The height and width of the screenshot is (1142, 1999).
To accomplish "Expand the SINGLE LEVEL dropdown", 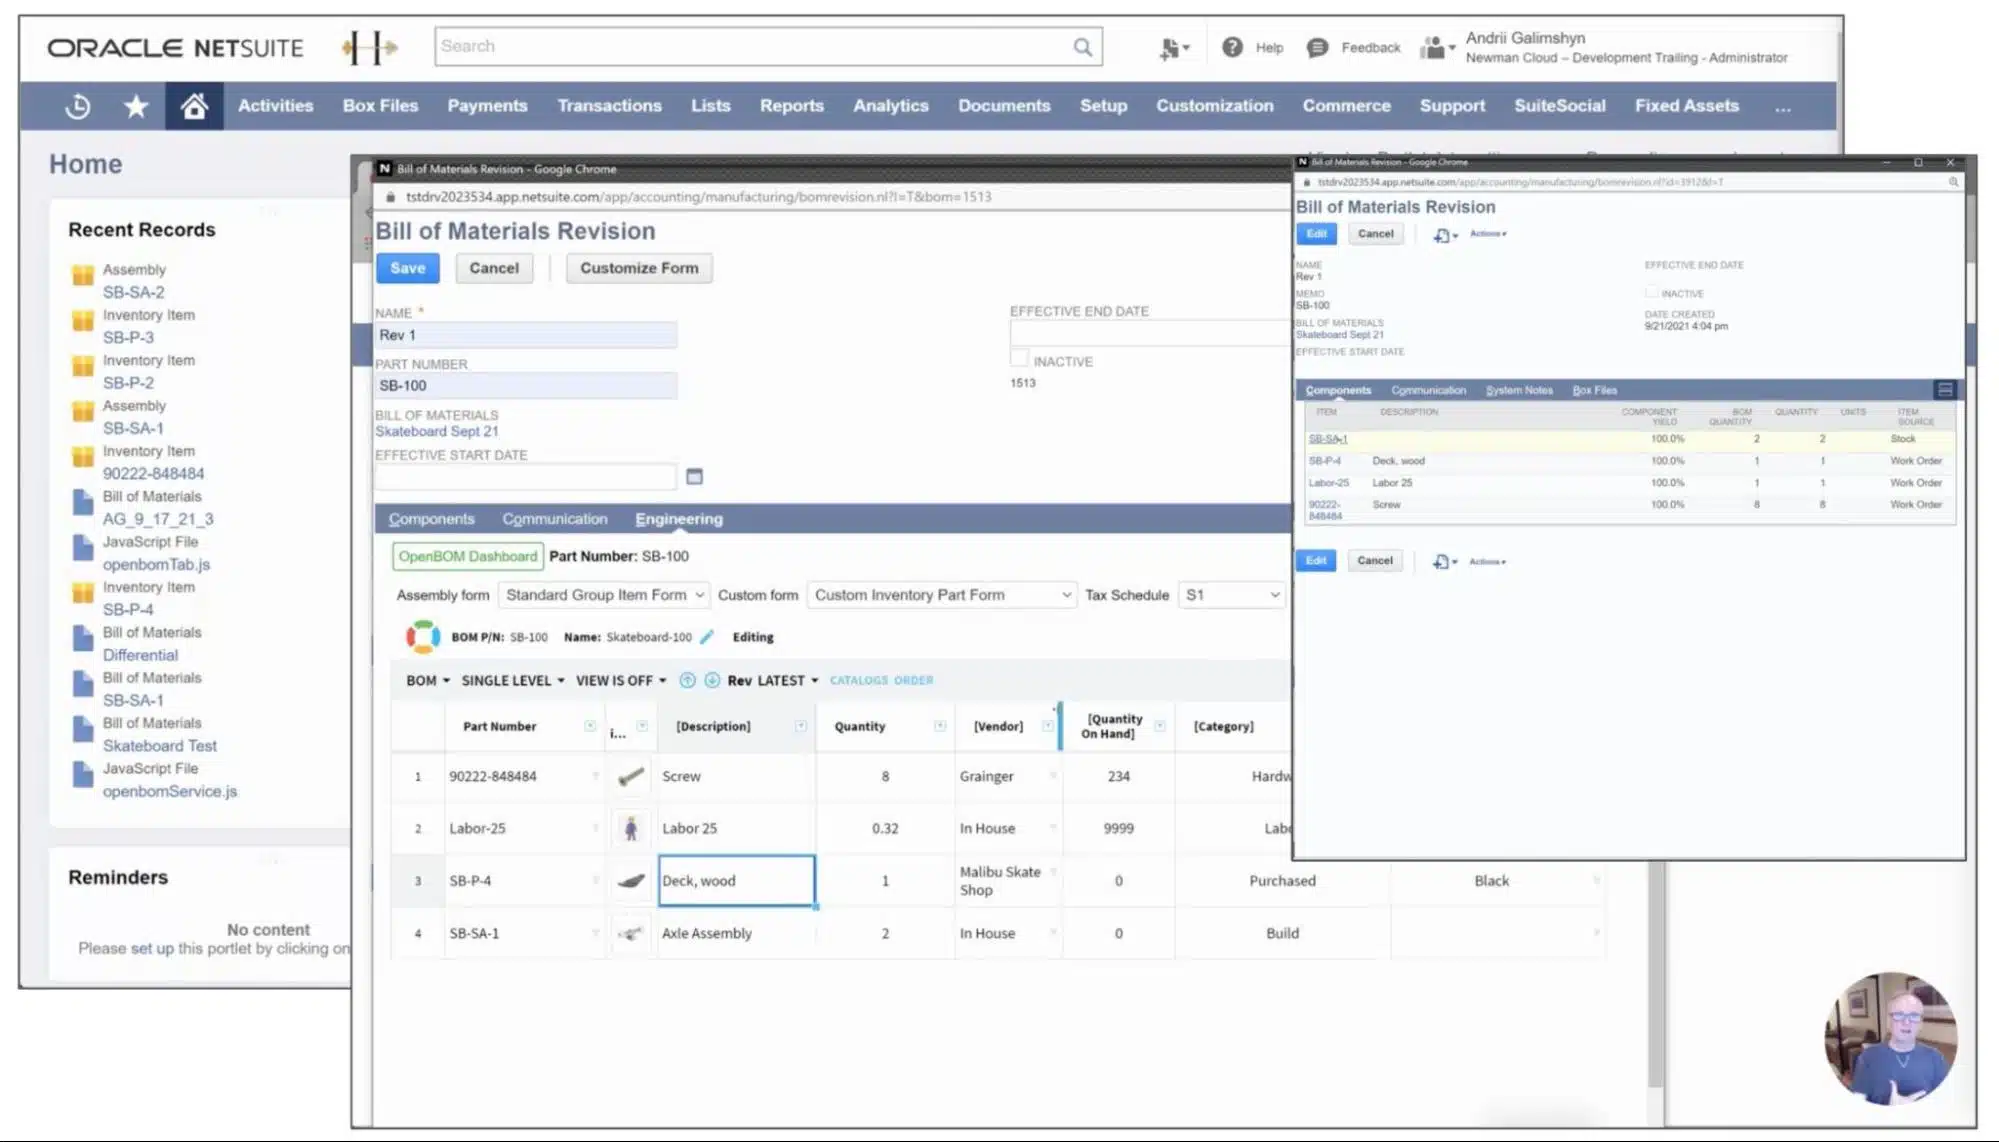I will (x=513, y=680).
